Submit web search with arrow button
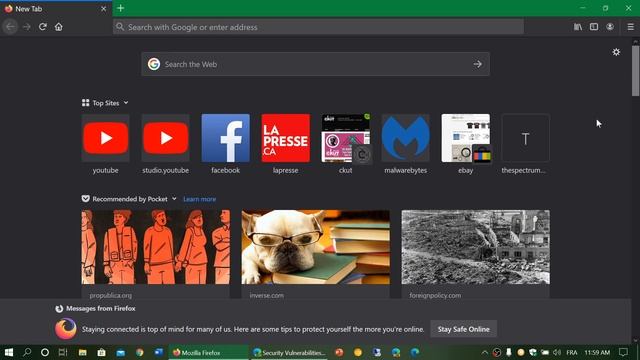This screenshot has height=360, width=640. (x=478, y=64)
